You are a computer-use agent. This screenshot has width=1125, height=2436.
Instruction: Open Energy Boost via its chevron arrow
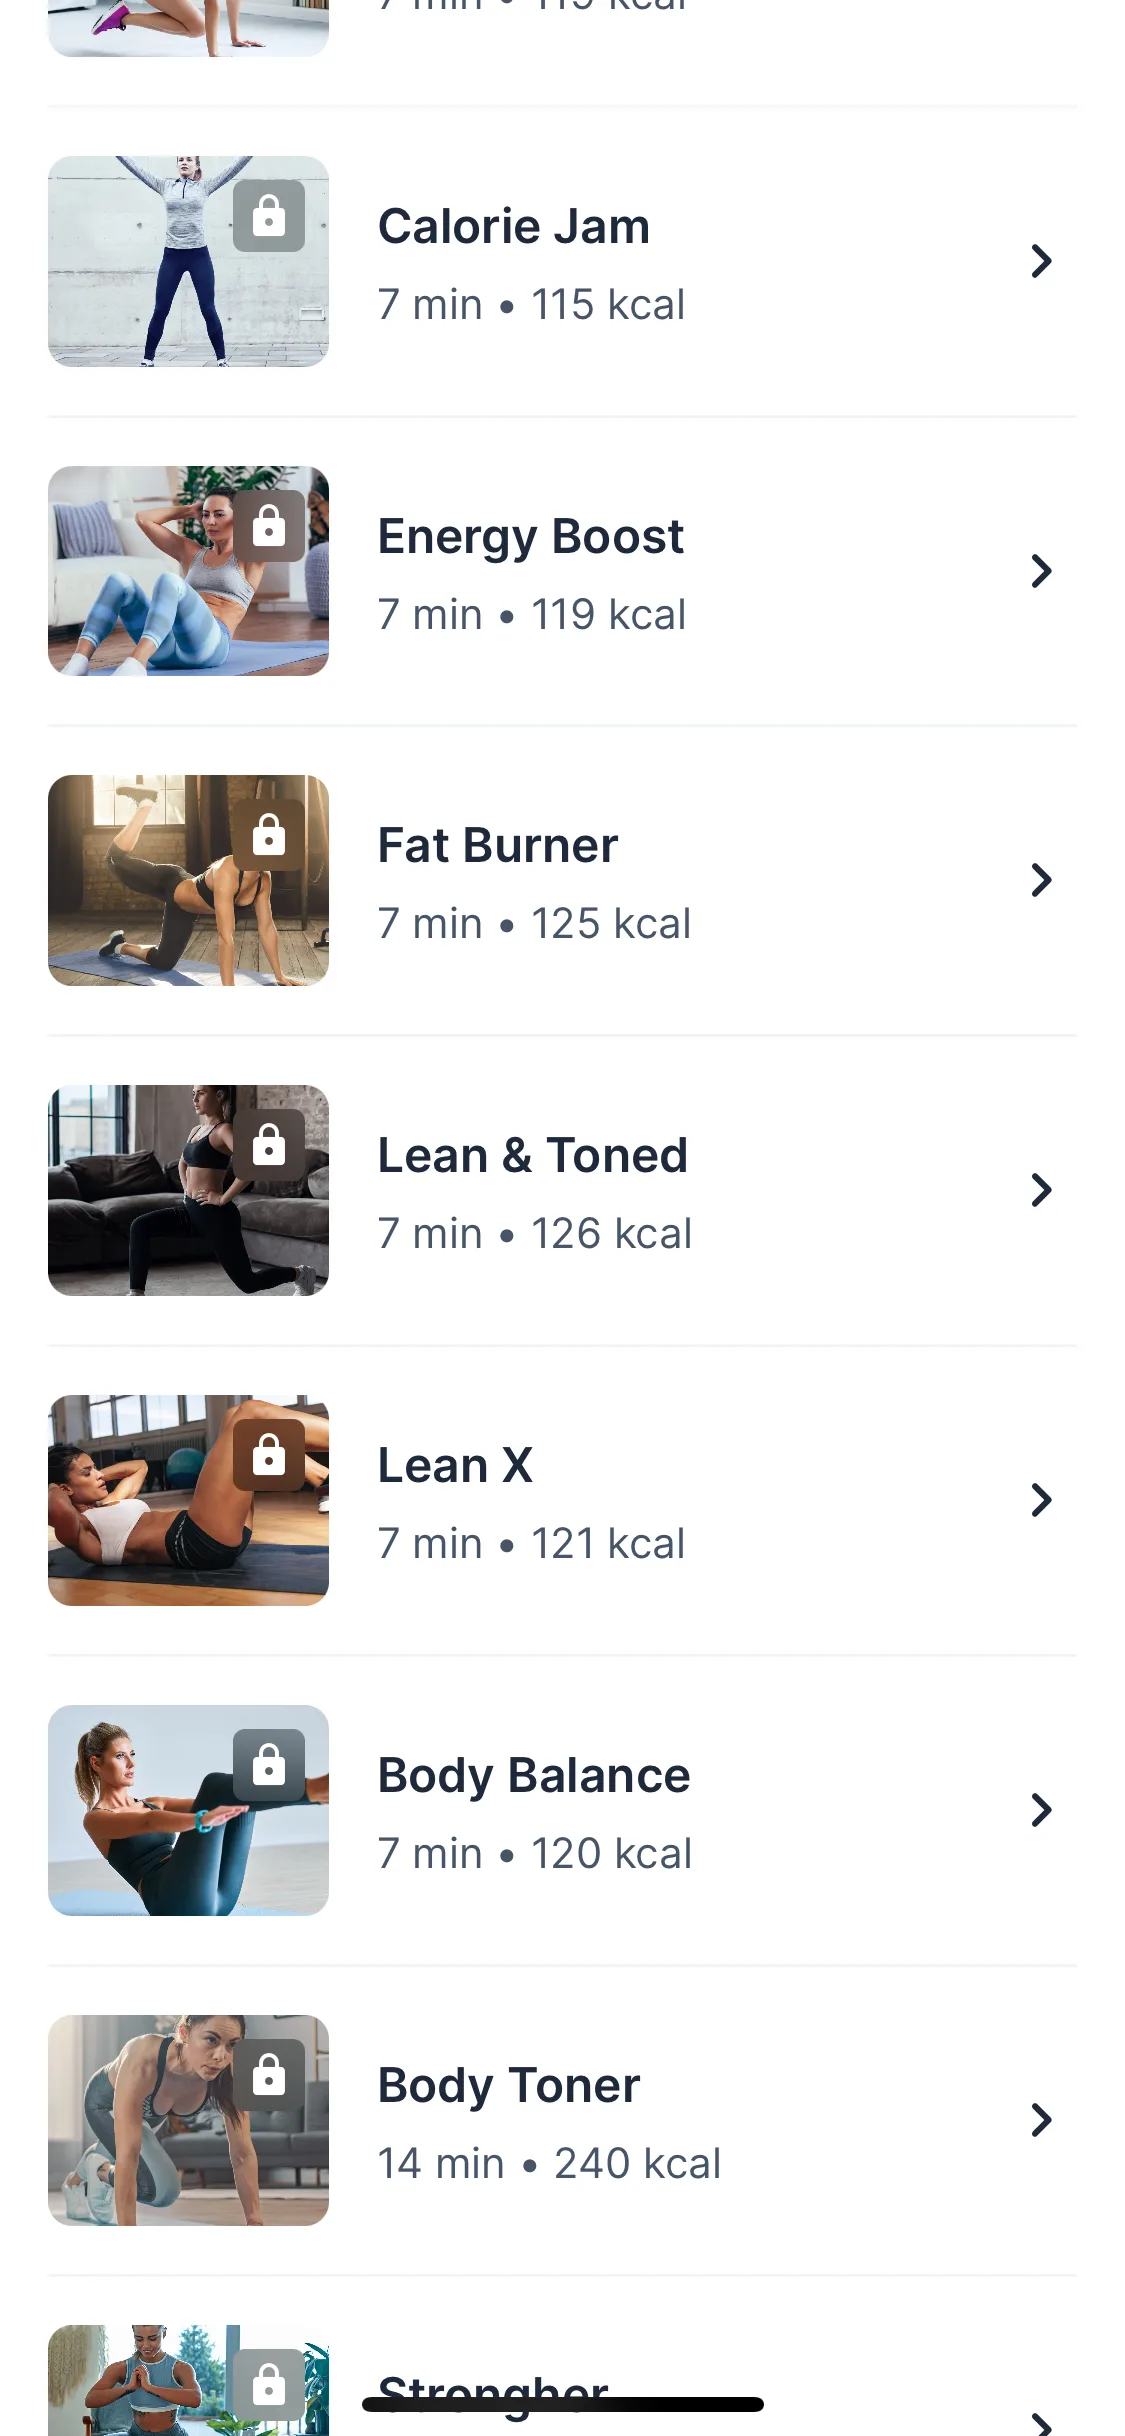(x=1041, y=572)
